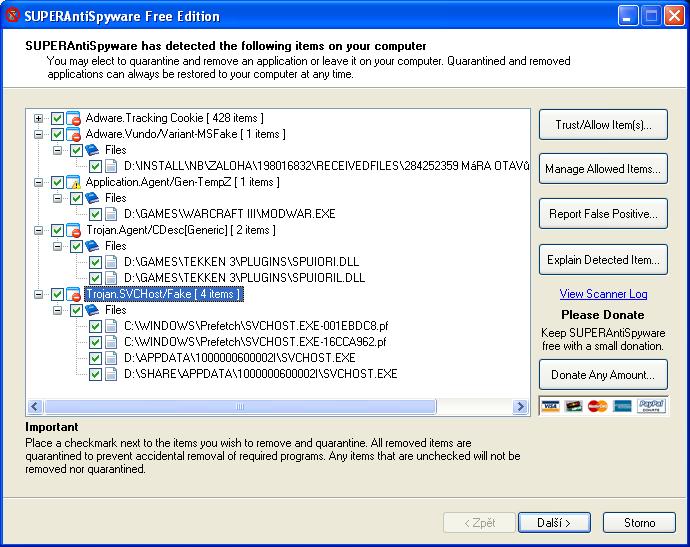Uncheck the D:\SHARE\APPDATA SVCHOST.EXE checkbox
This screenshot has width=690, height=547.
95,374
